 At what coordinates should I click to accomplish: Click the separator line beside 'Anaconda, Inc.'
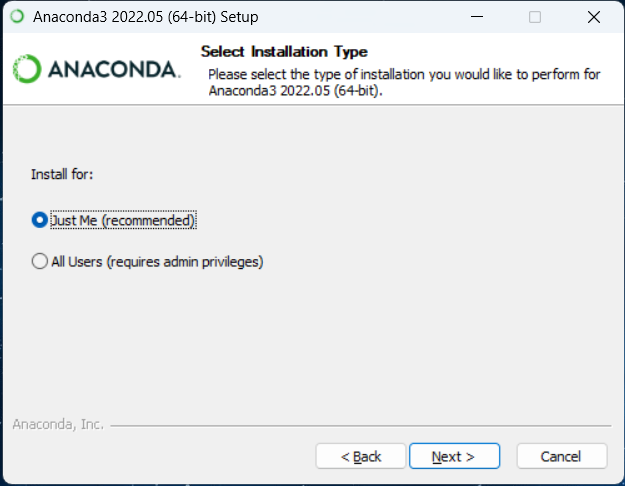[x=360, y=425]
